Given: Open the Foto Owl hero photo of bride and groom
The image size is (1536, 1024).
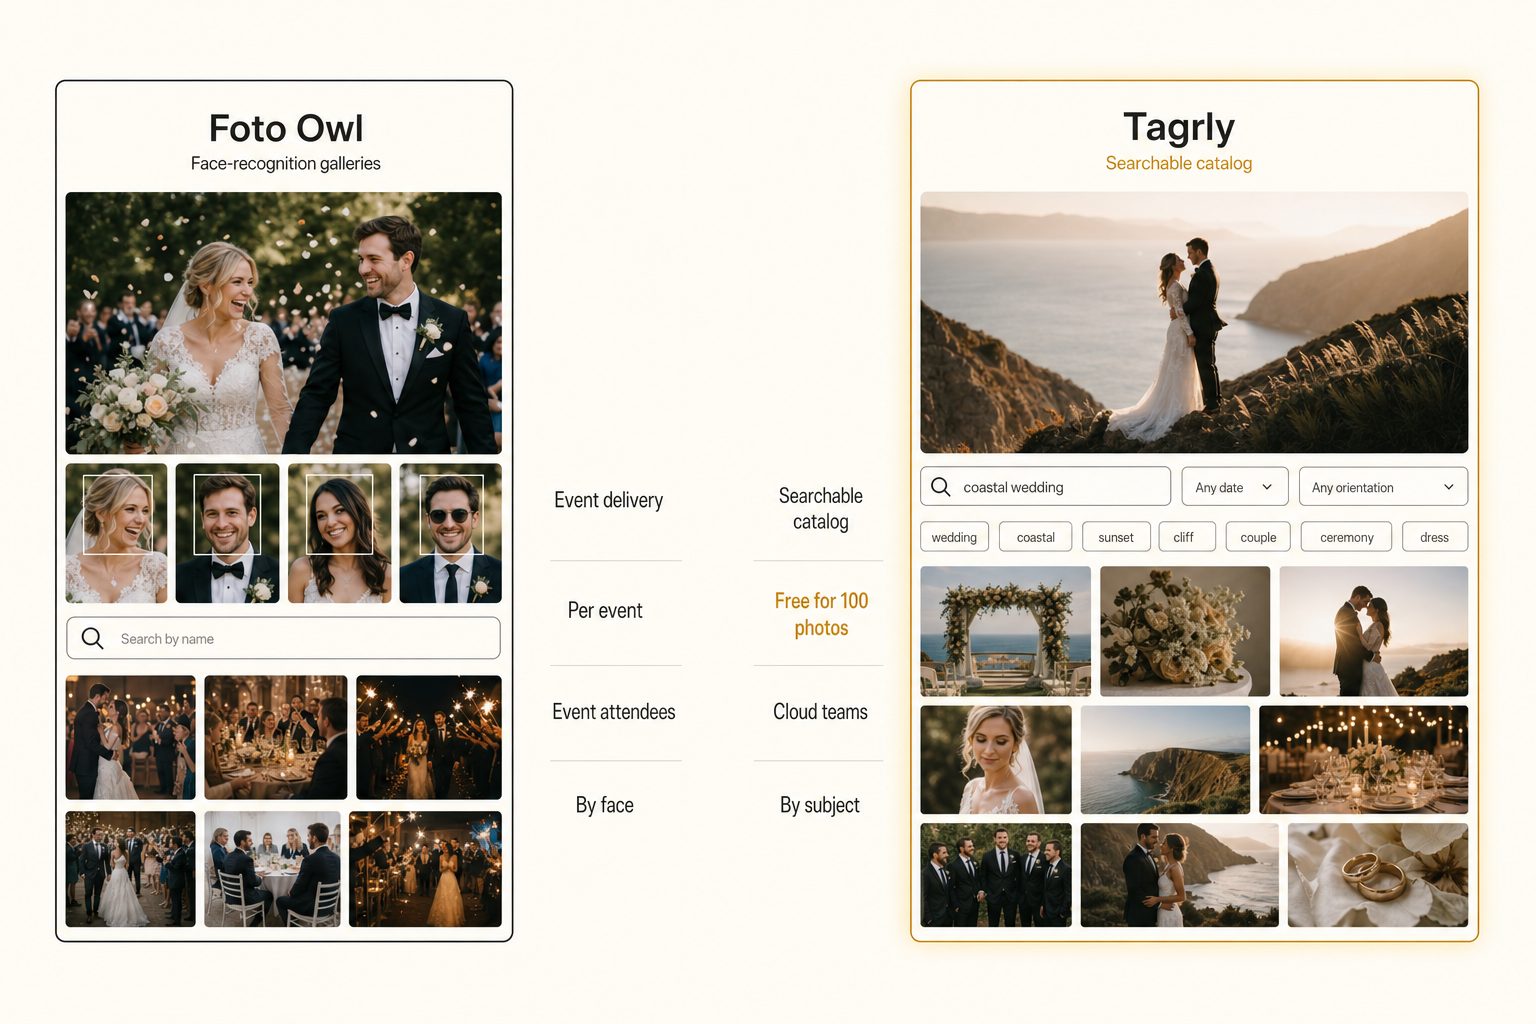Looking at the screenshot, I should (x=283, y=323).
